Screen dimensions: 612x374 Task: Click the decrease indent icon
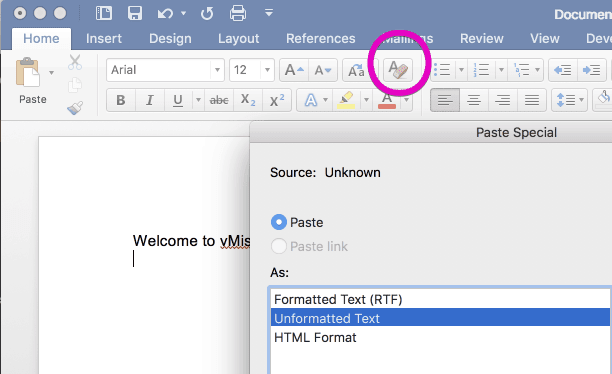pos(562,70)
